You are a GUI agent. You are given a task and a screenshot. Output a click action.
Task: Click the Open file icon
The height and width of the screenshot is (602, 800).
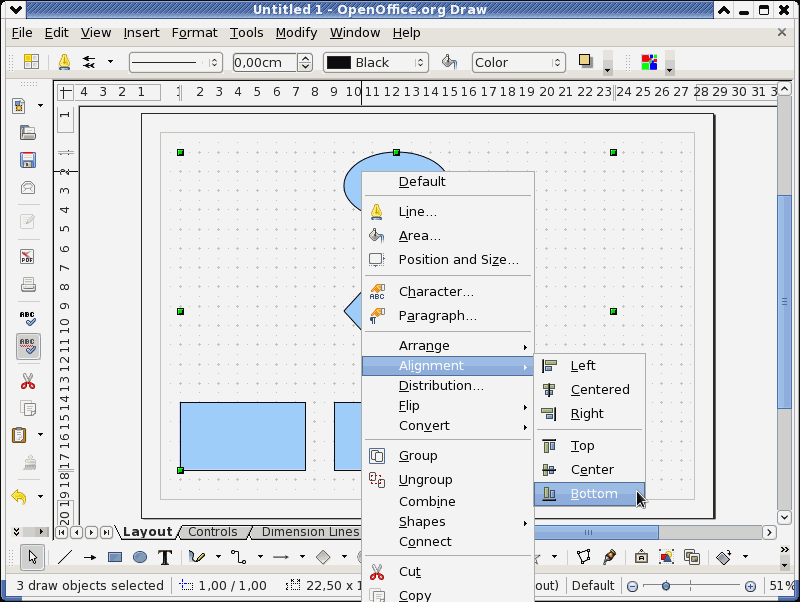click(28, 133)
